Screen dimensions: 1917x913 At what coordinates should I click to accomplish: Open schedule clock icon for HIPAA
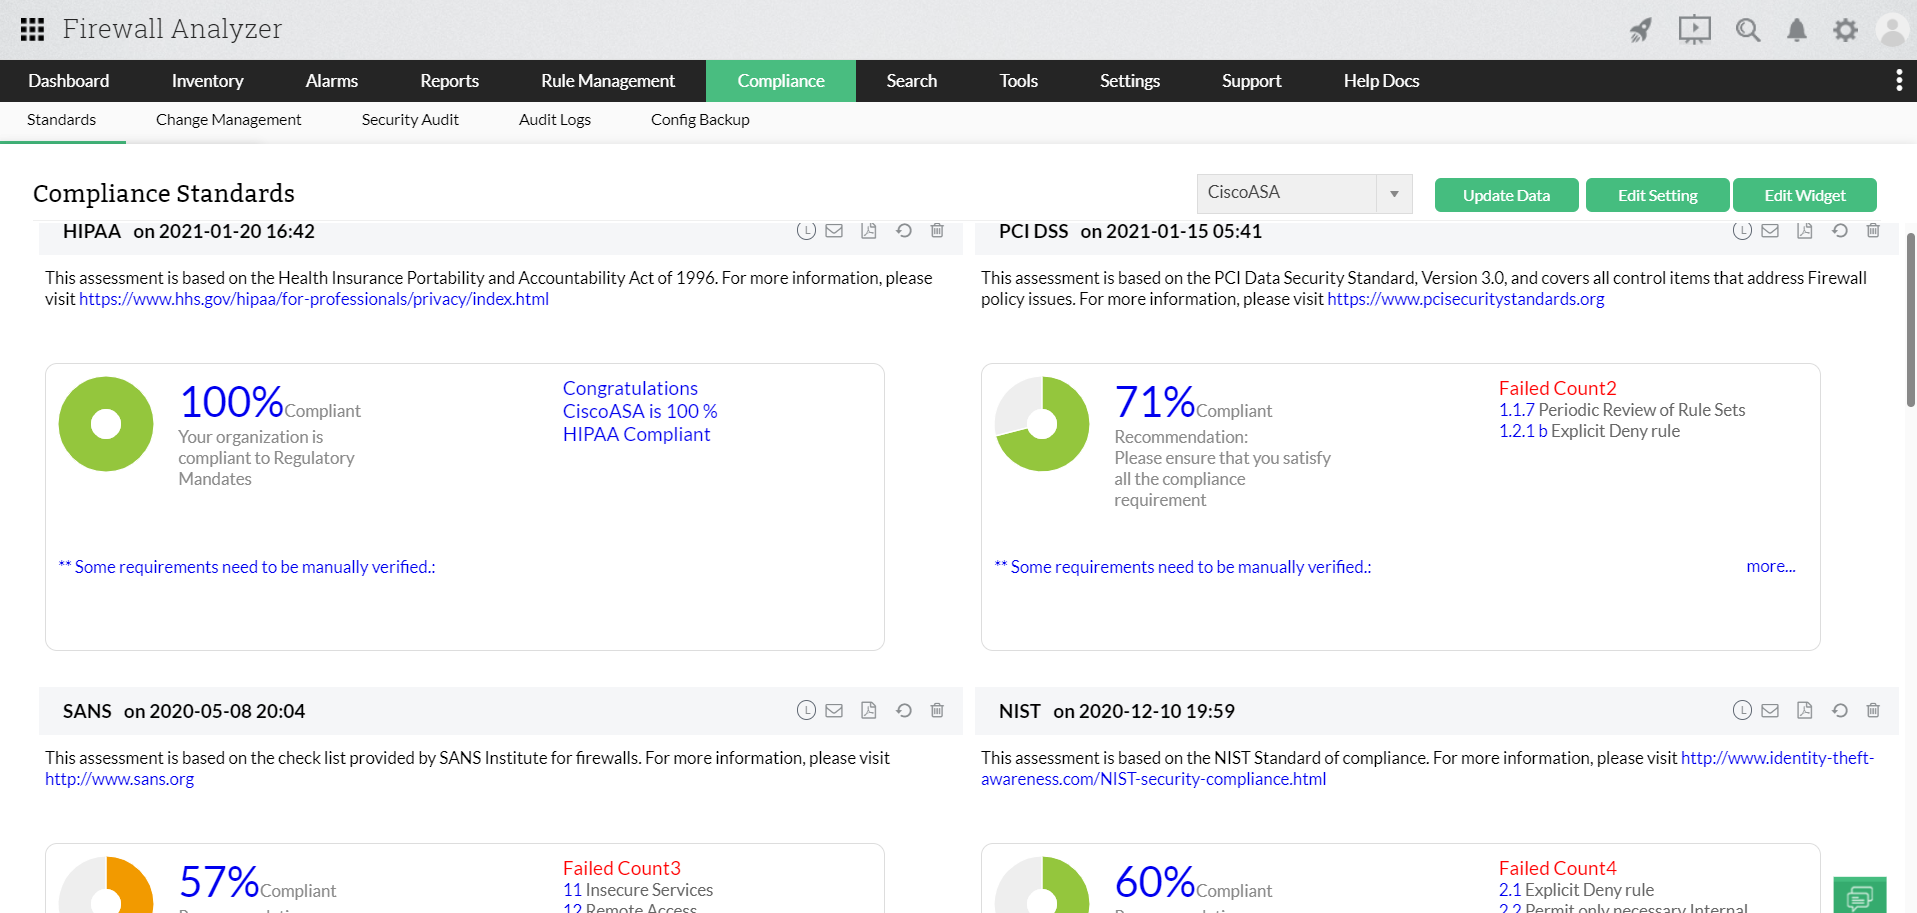point(806,231)
